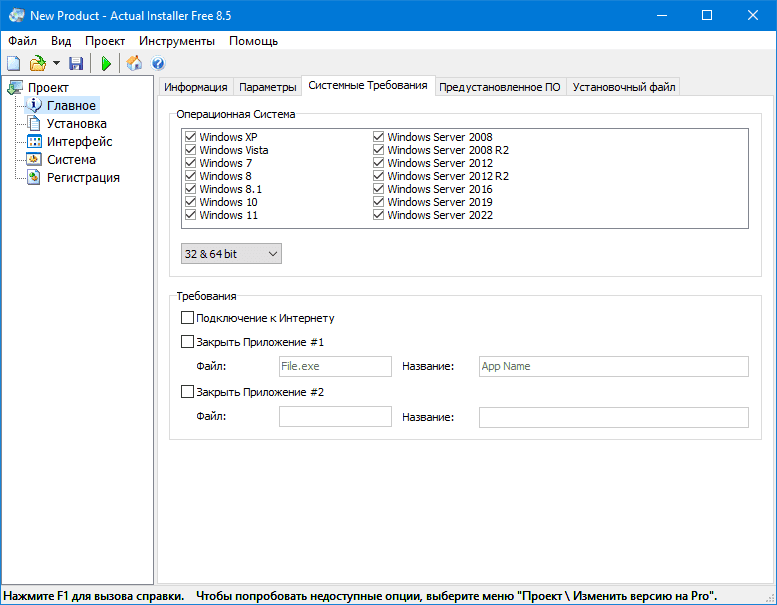Uncheck Windows Vista checkbox
The width and height of the screenshot is (777, 605).
190,149
